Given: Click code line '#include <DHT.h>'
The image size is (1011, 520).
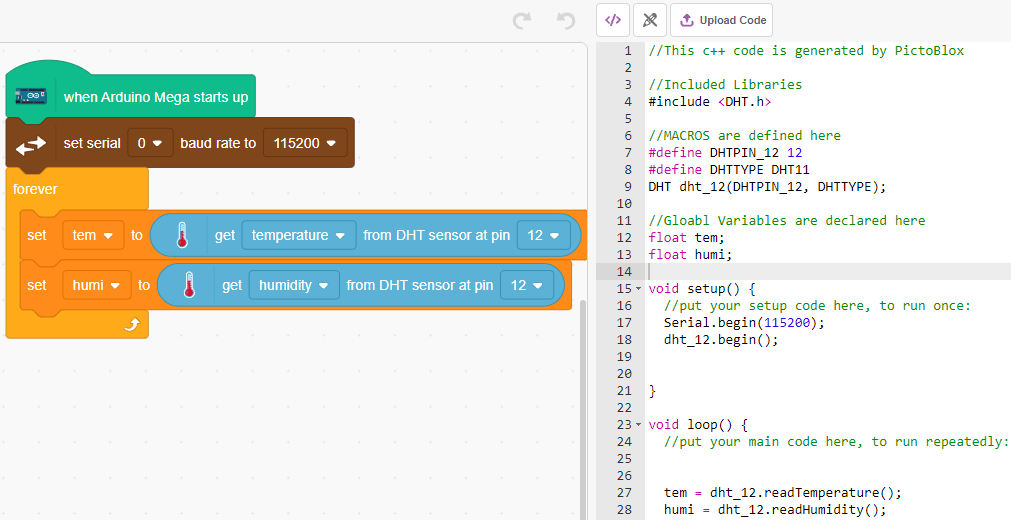Looking at the screenshot, I should (x=709, y=101).
